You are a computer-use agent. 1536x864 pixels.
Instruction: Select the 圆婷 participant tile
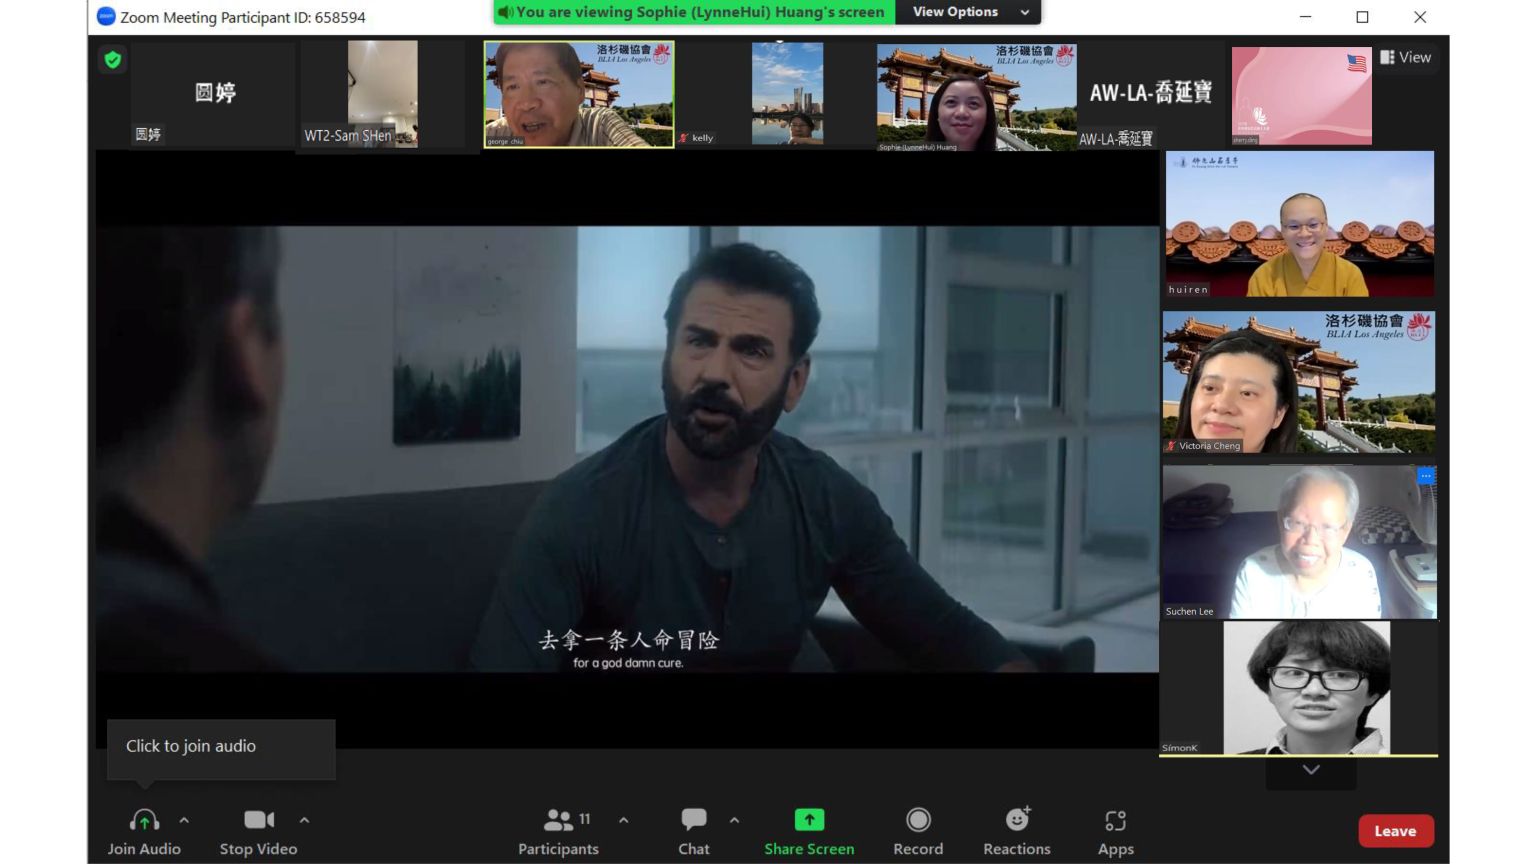click(x=214, y=94)
